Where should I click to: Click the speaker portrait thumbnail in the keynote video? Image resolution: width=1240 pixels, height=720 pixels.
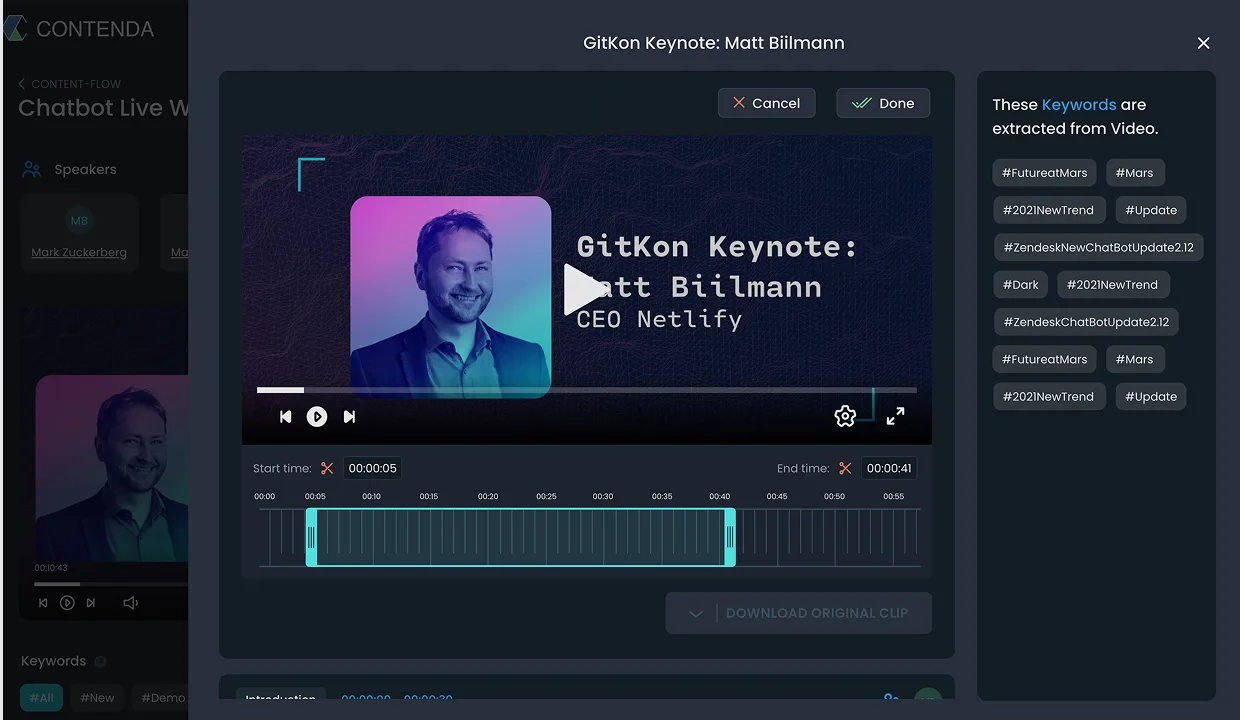450,297
